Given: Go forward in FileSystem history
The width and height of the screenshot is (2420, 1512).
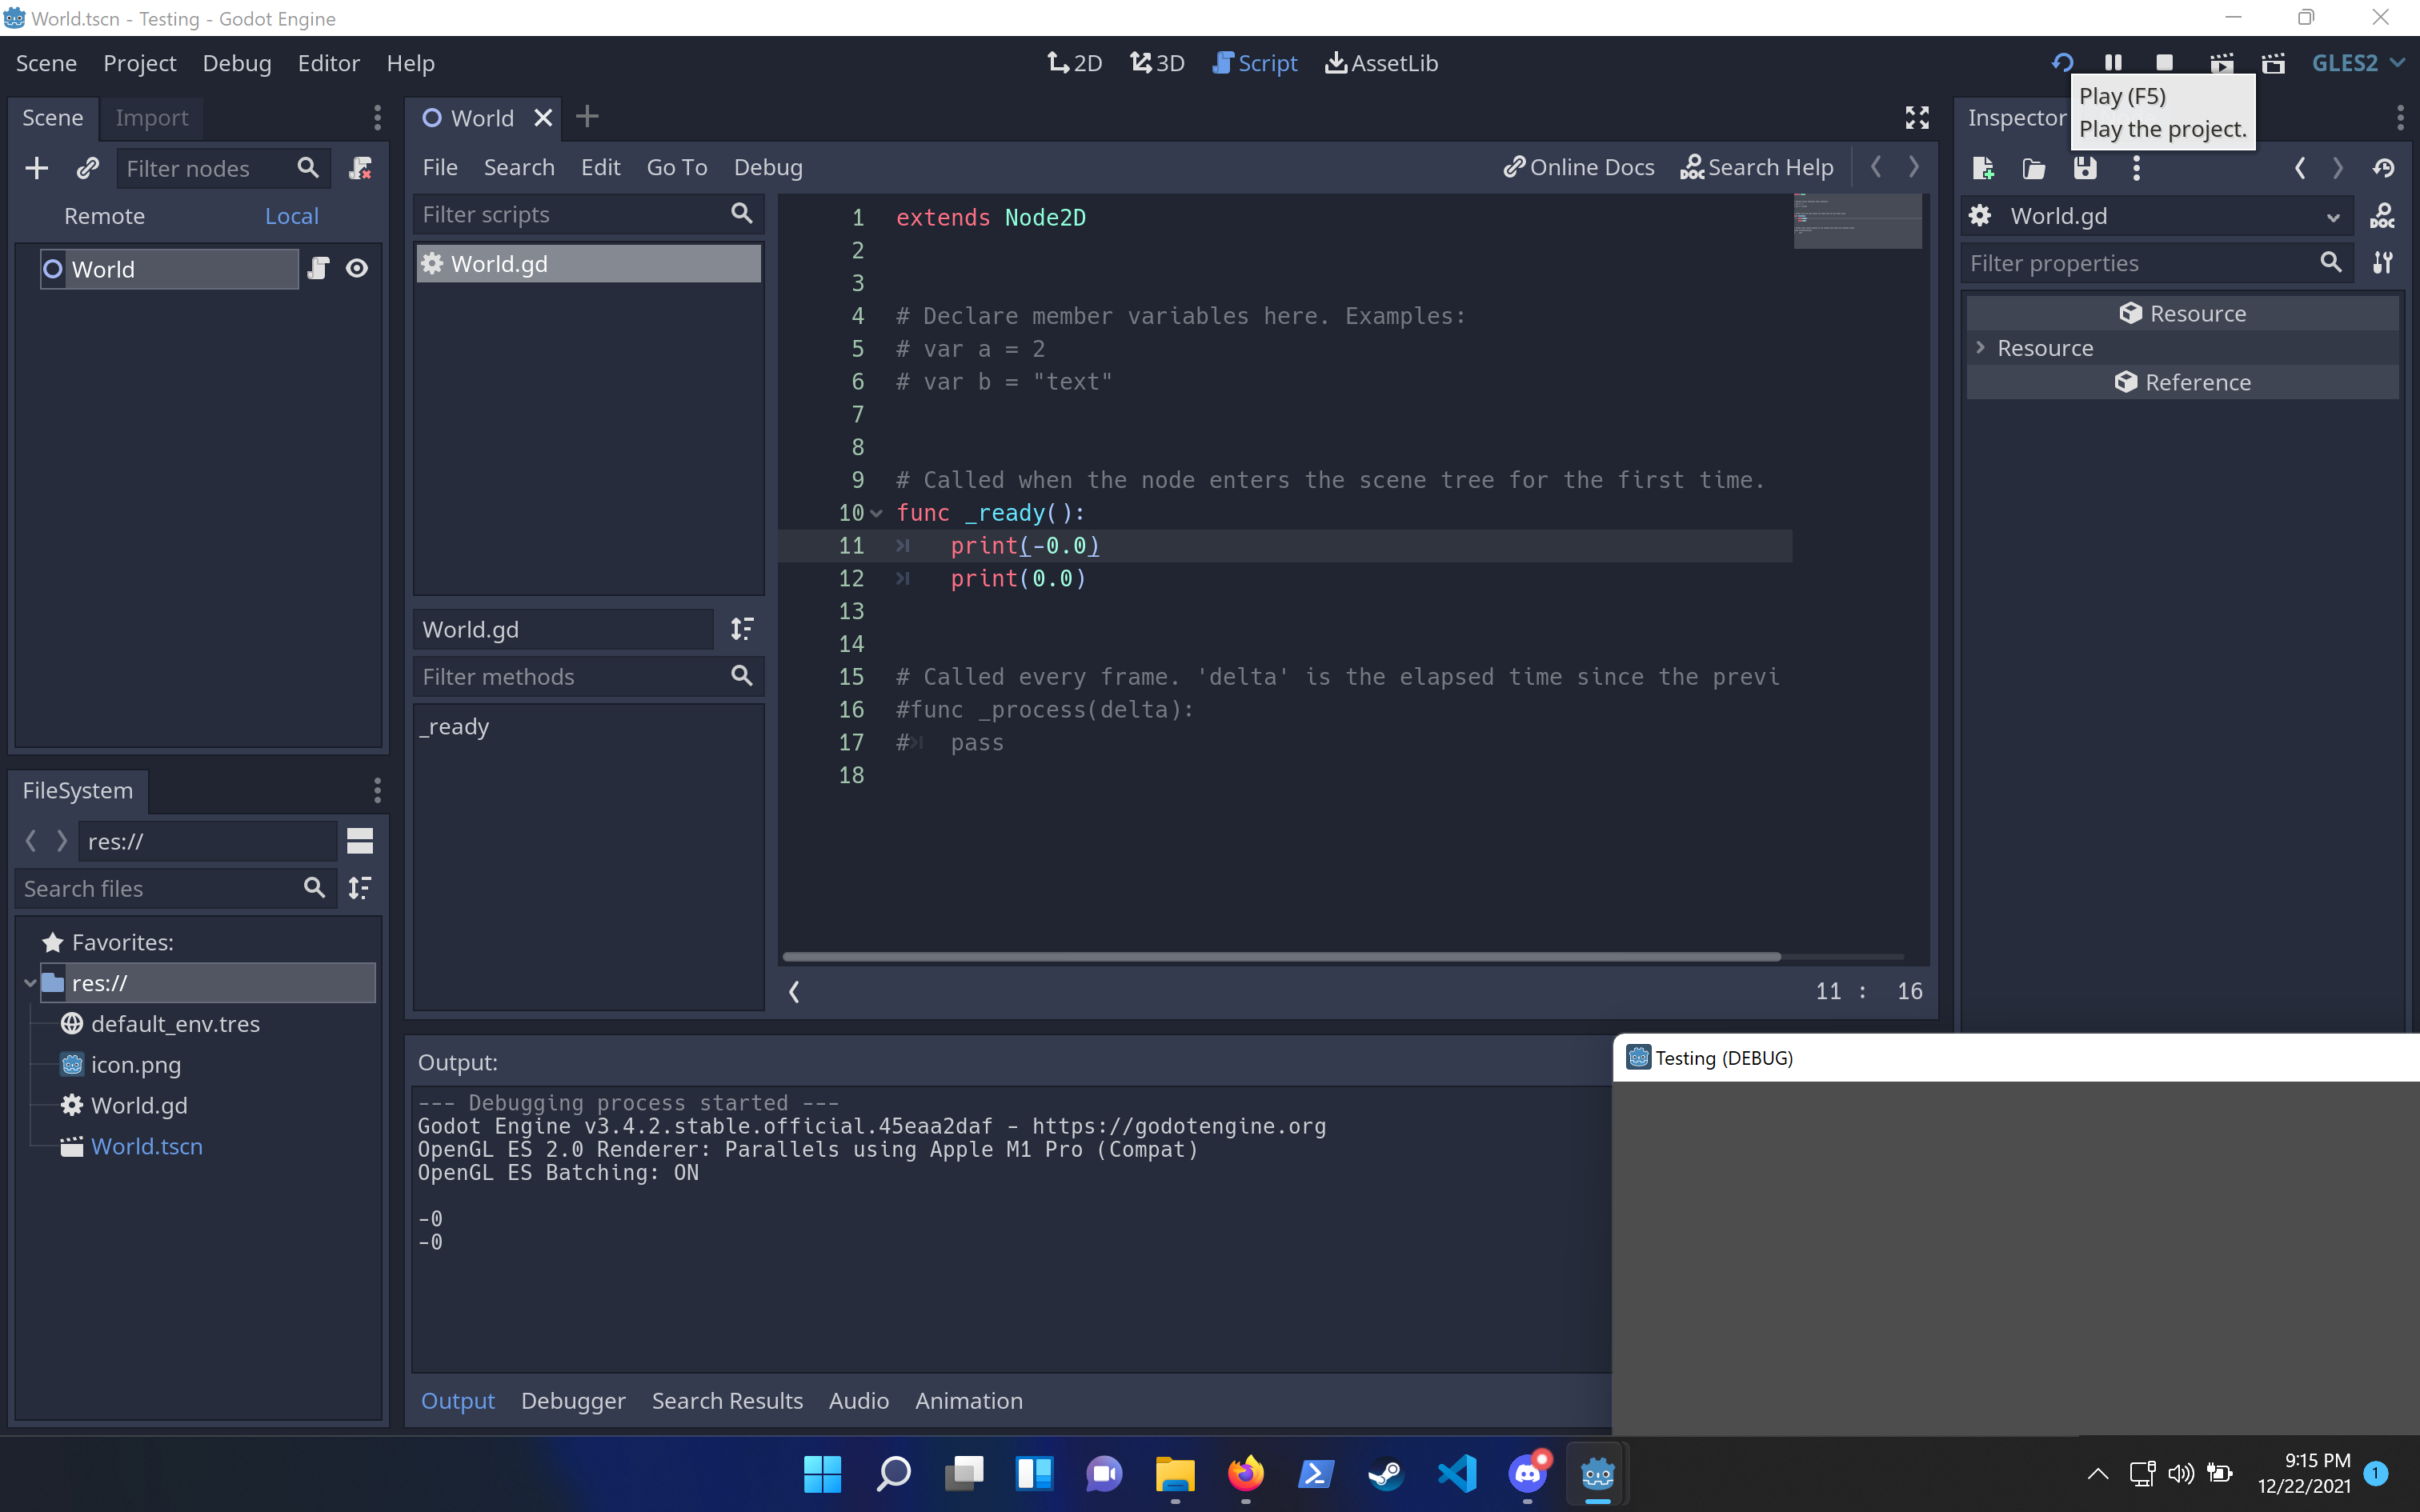Looking at the screenshot, I should pos(61,841).
